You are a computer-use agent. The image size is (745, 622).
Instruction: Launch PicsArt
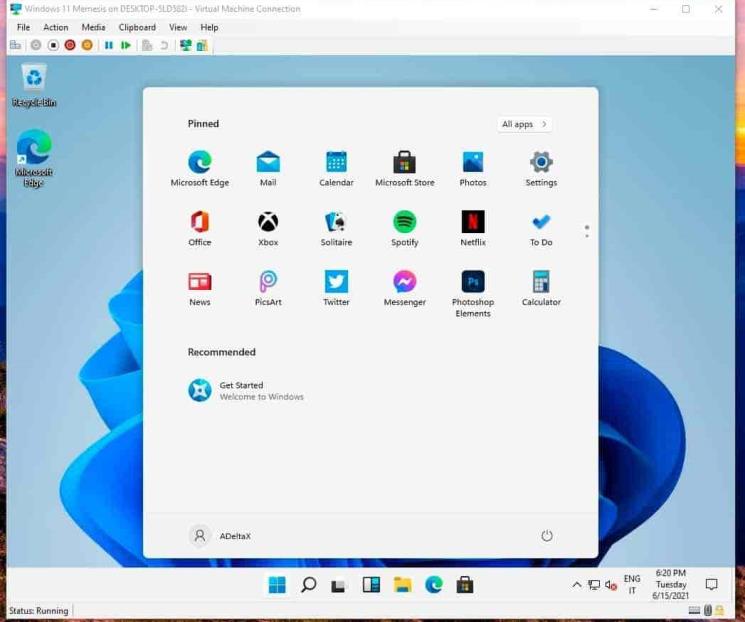268,288
